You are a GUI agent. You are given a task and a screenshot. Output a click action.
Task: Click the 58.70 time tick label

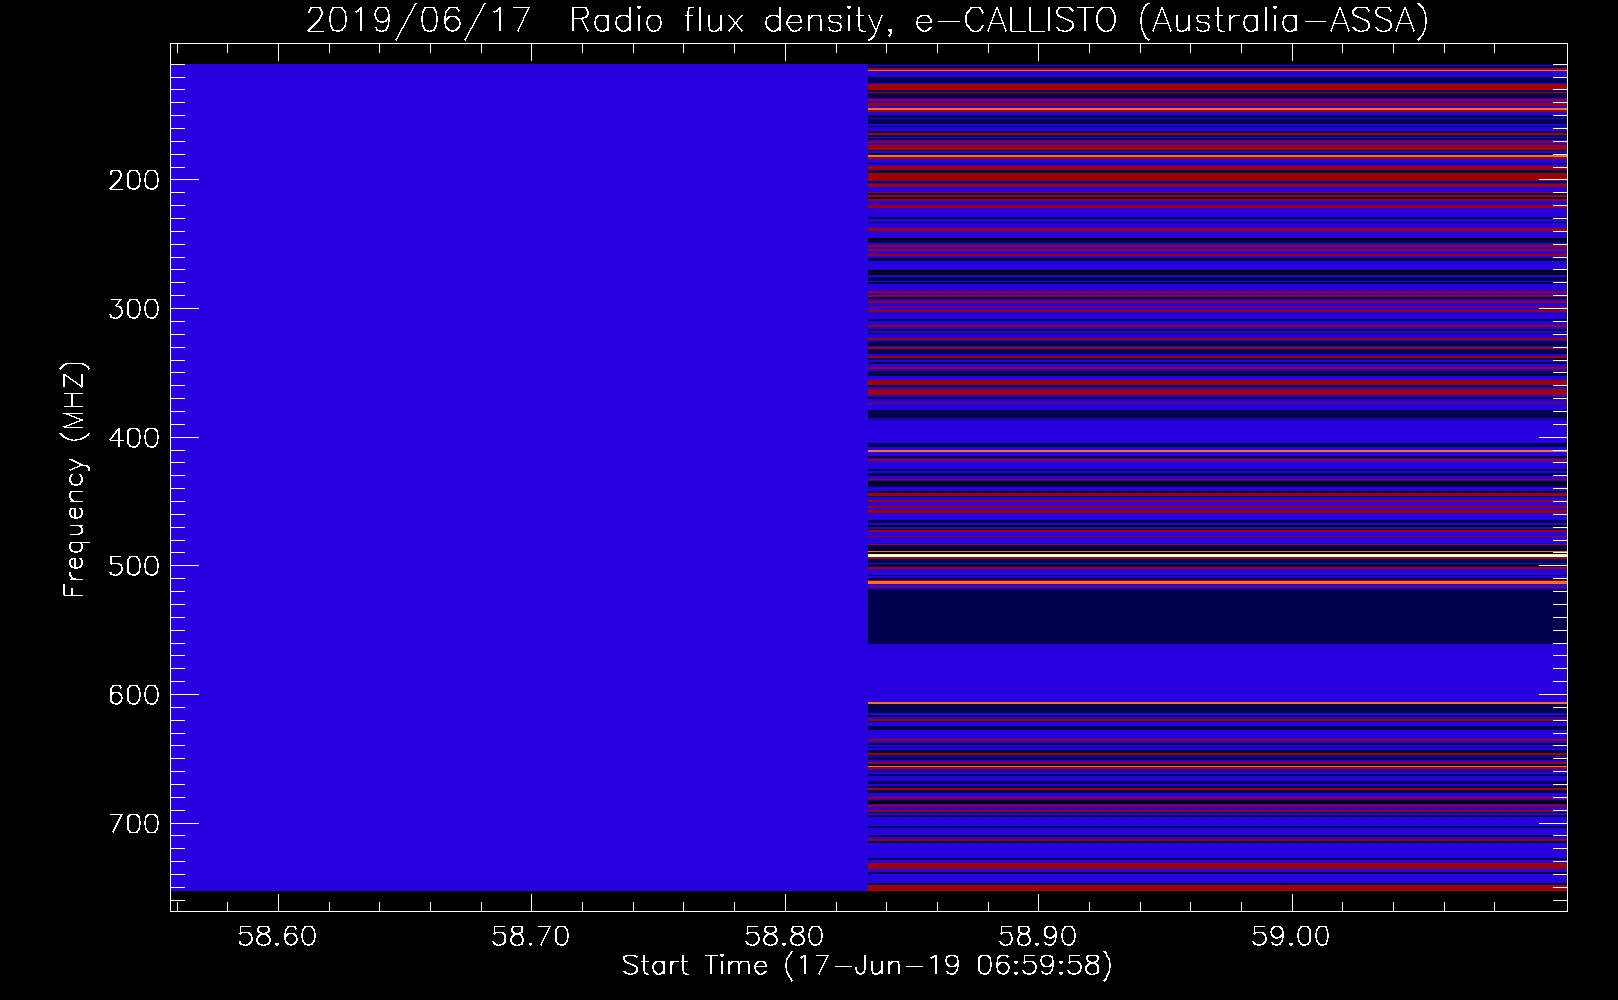[x=531, y=936]
